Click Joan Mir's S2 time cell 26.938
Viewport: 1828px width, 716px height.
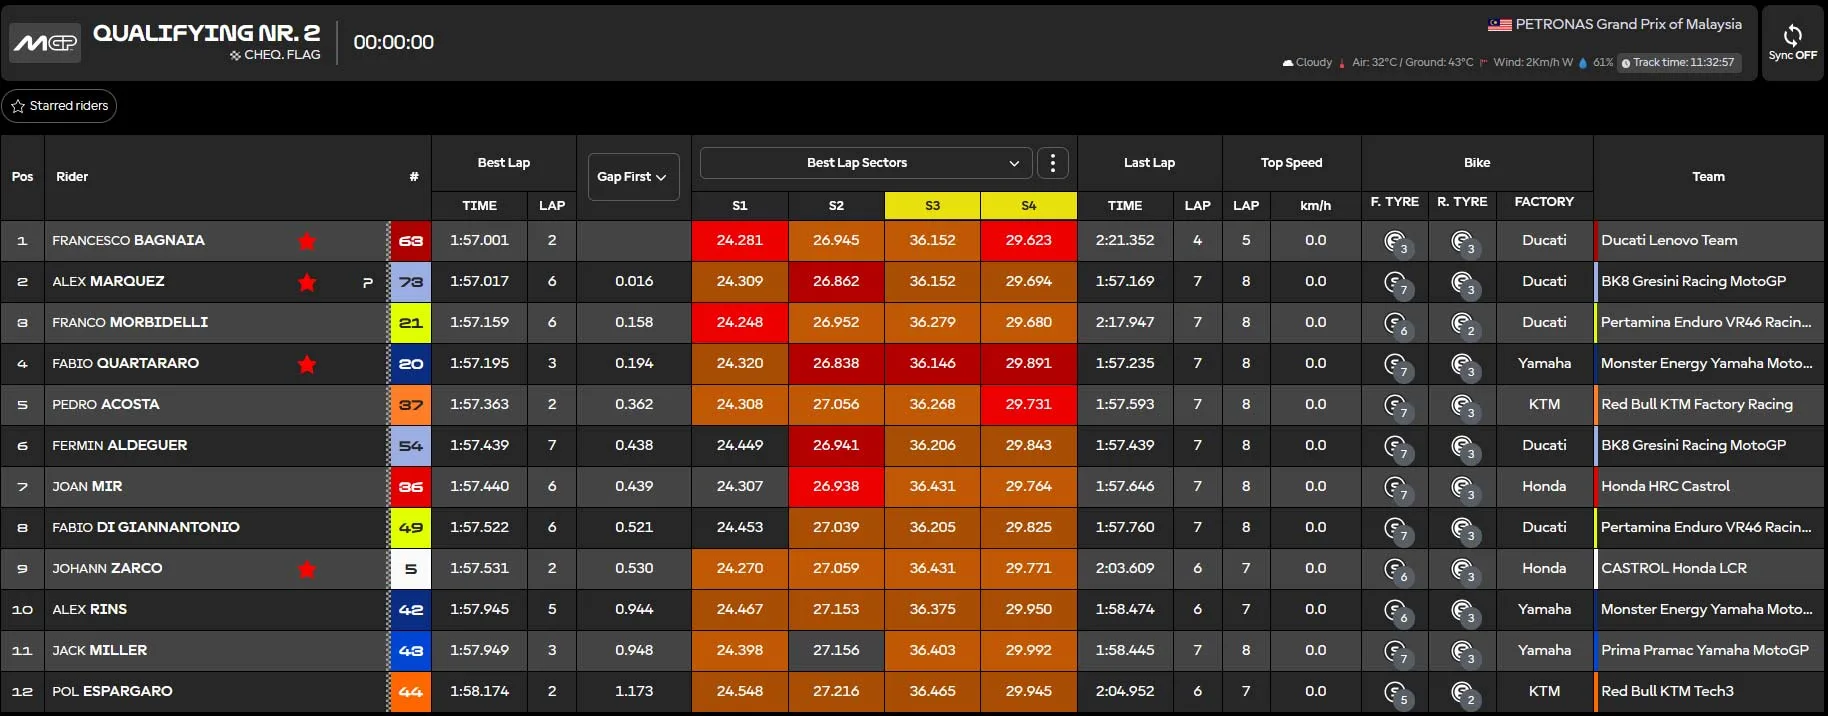pyautogui.click(x=836, y=487)
